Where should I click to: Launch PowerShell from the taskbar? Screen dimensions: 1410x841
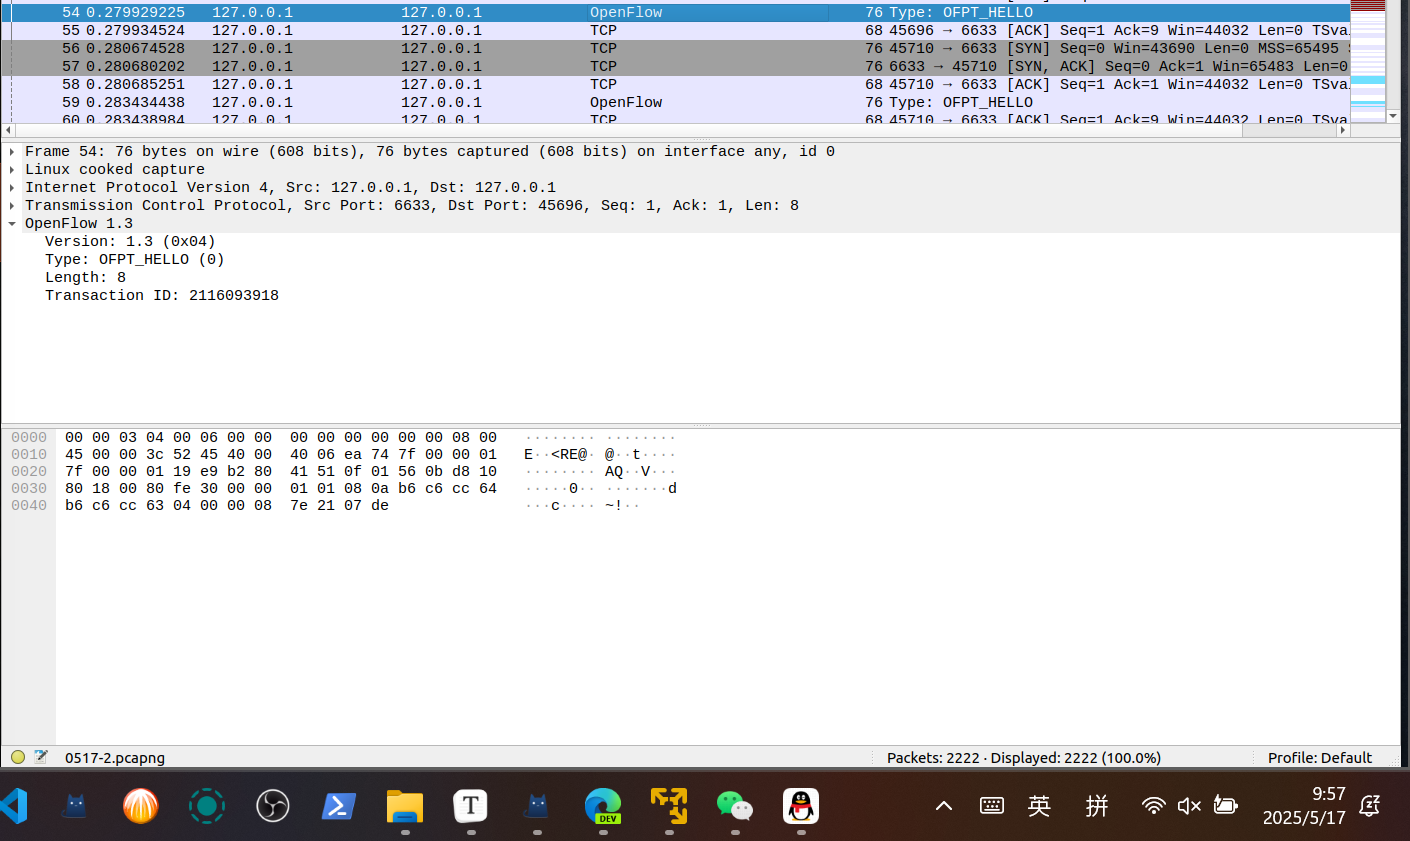coord(338,806)
